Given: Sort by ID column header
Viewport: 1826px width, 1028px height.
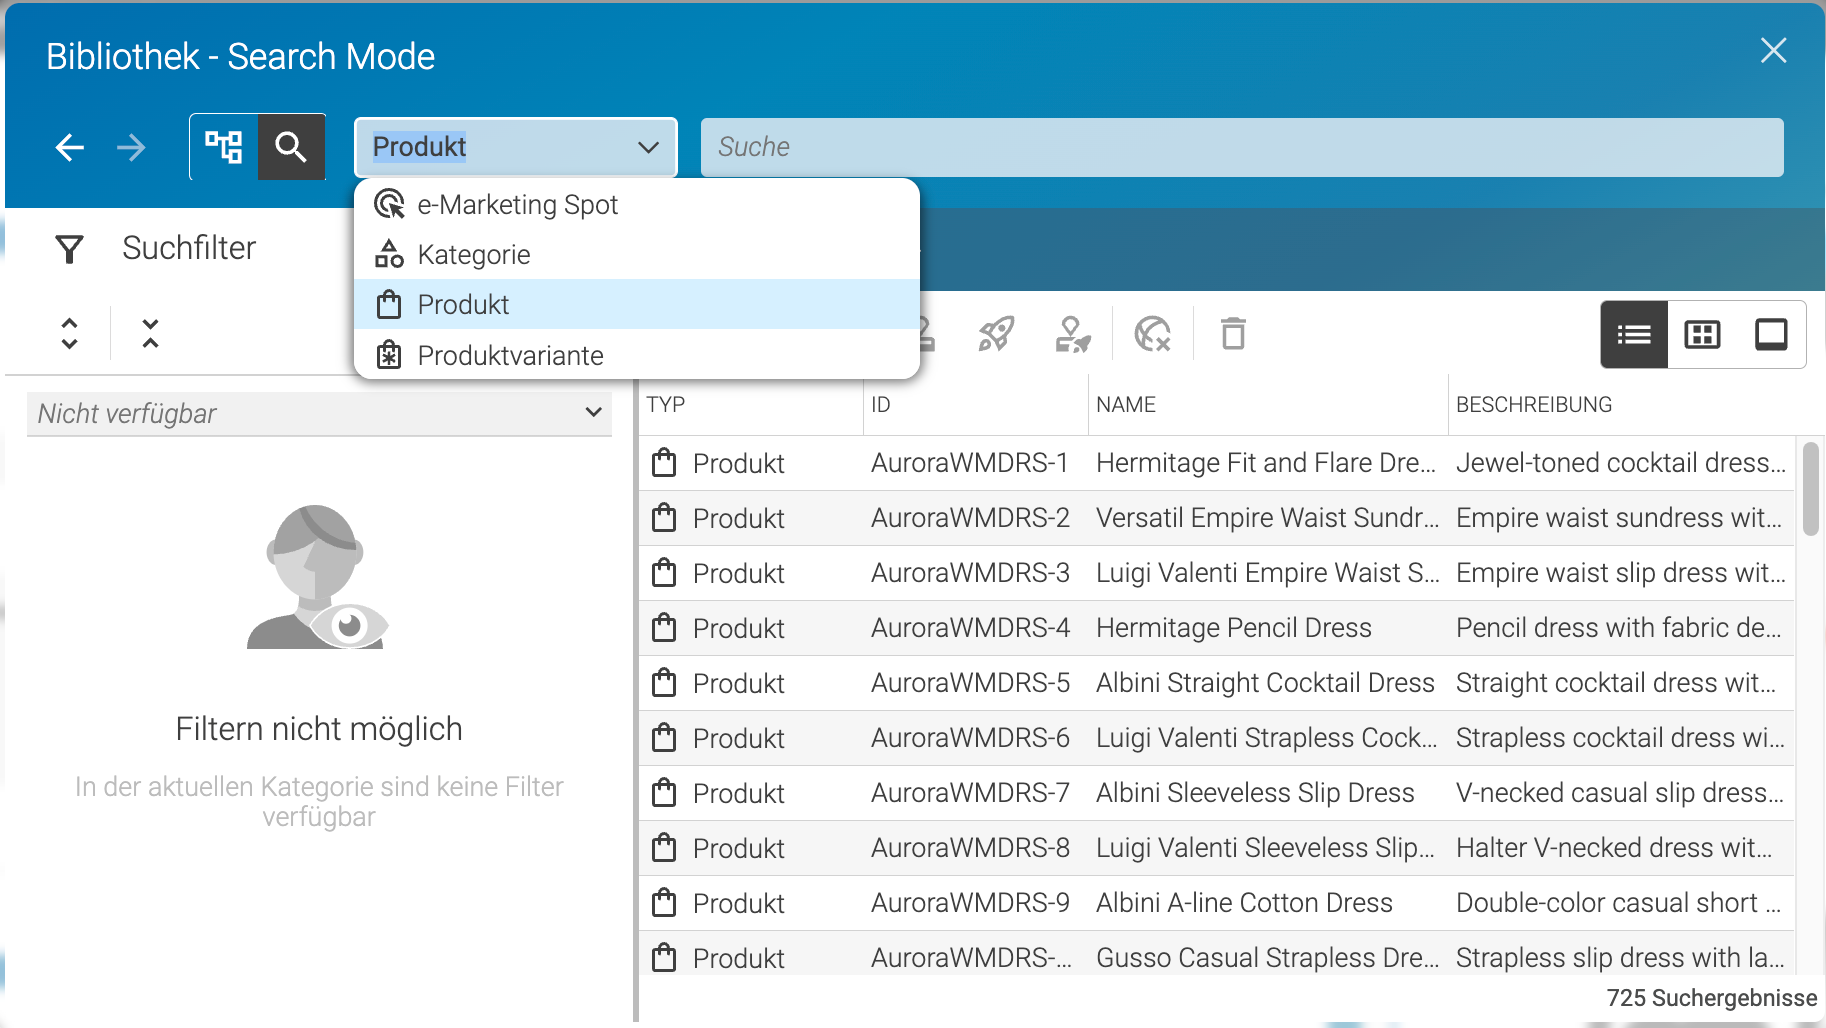Looking at the screenshot, I should (x=880, y=404).
